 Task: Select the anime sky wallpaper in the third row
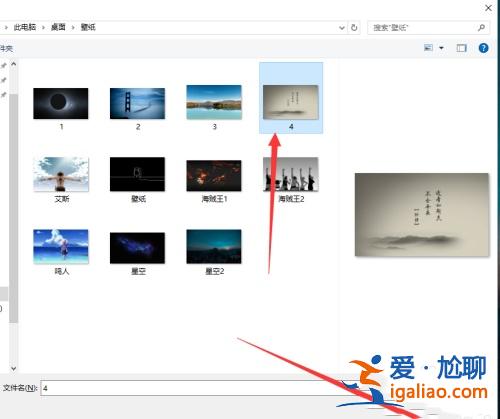click(61, 247)
